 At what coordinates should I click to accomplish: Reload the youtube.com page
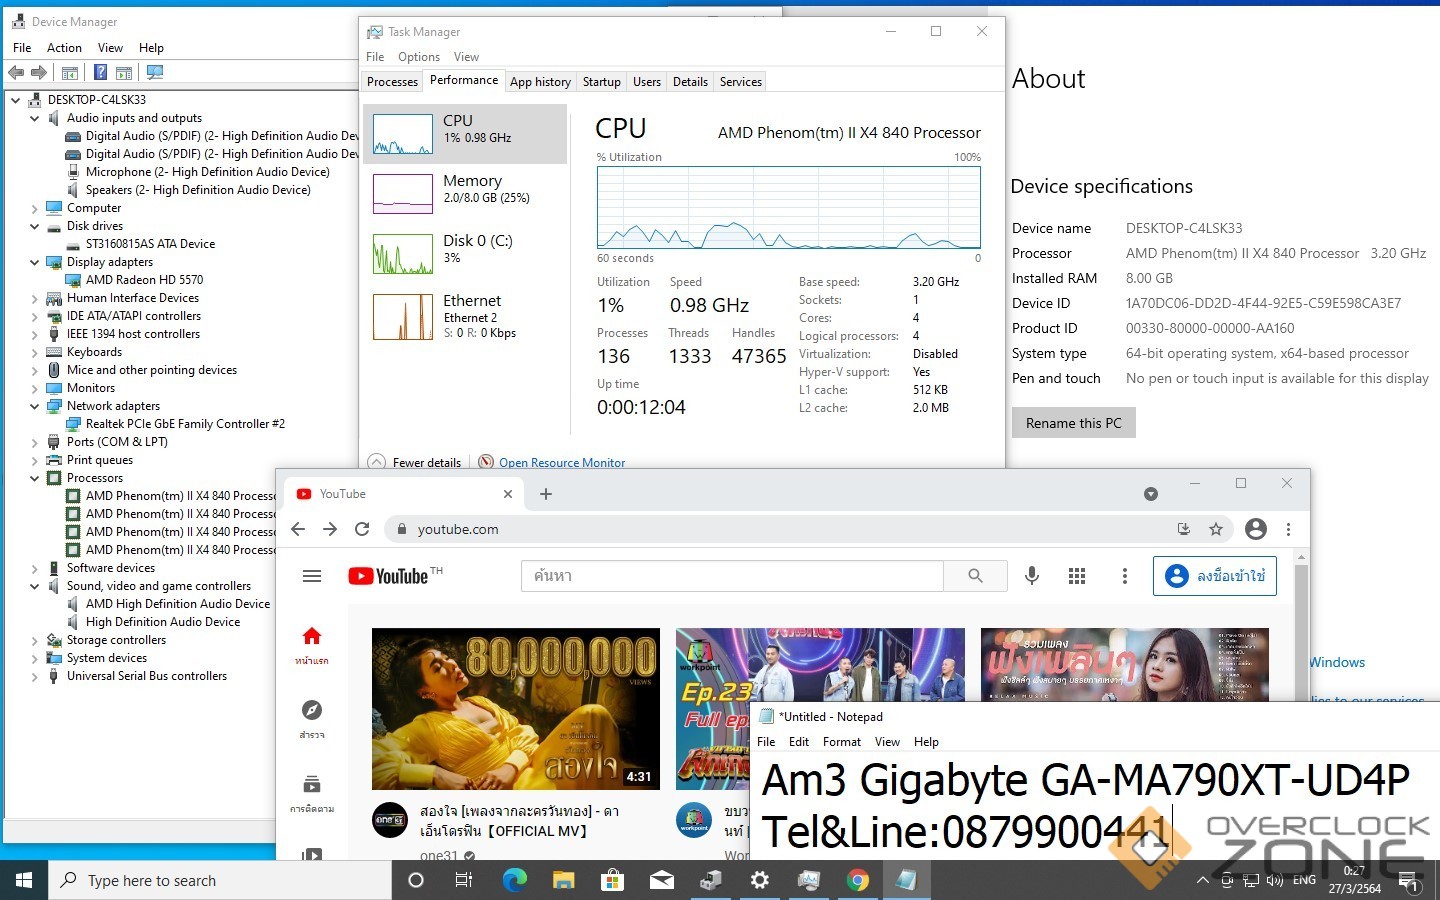[362, 529]
